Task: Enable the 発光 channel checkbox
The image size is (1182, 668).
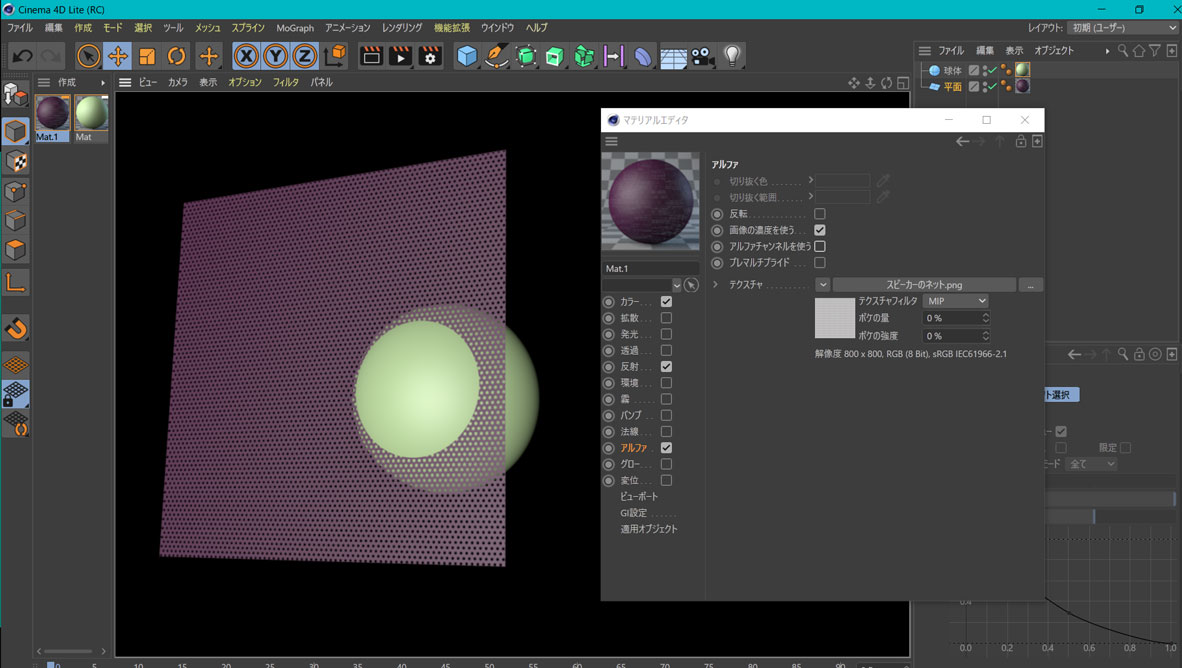Action: pyautogui.click(x=666, y=334)
